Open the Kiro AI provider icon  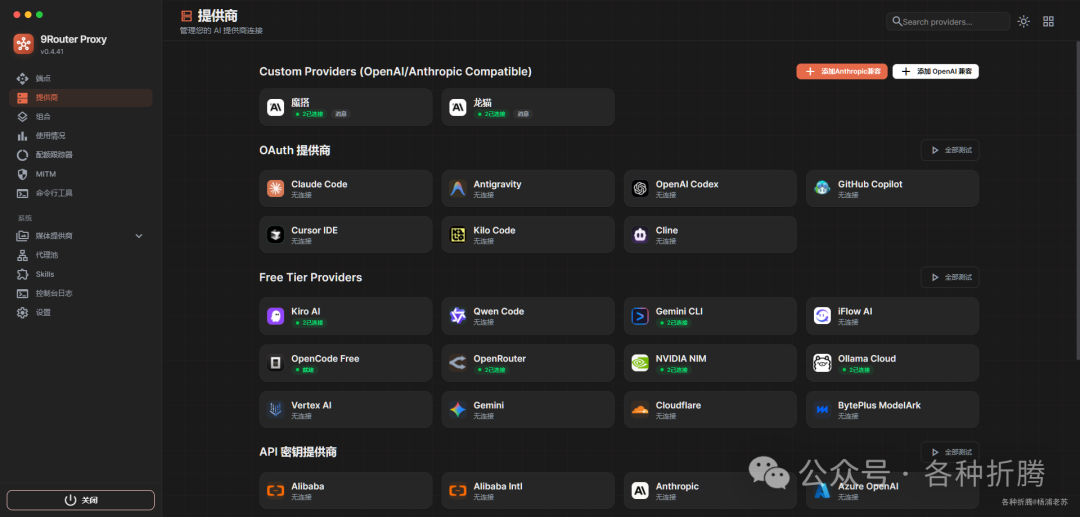[276, 316]
